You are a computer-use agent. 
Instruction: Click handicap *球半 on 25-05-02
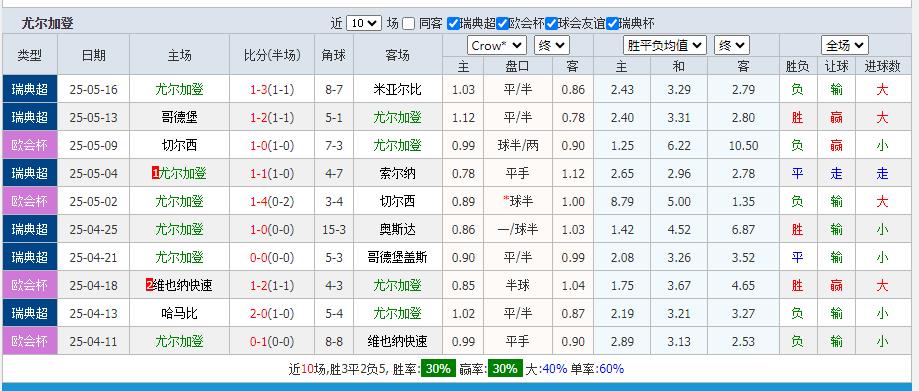click(x=518, y=202)
